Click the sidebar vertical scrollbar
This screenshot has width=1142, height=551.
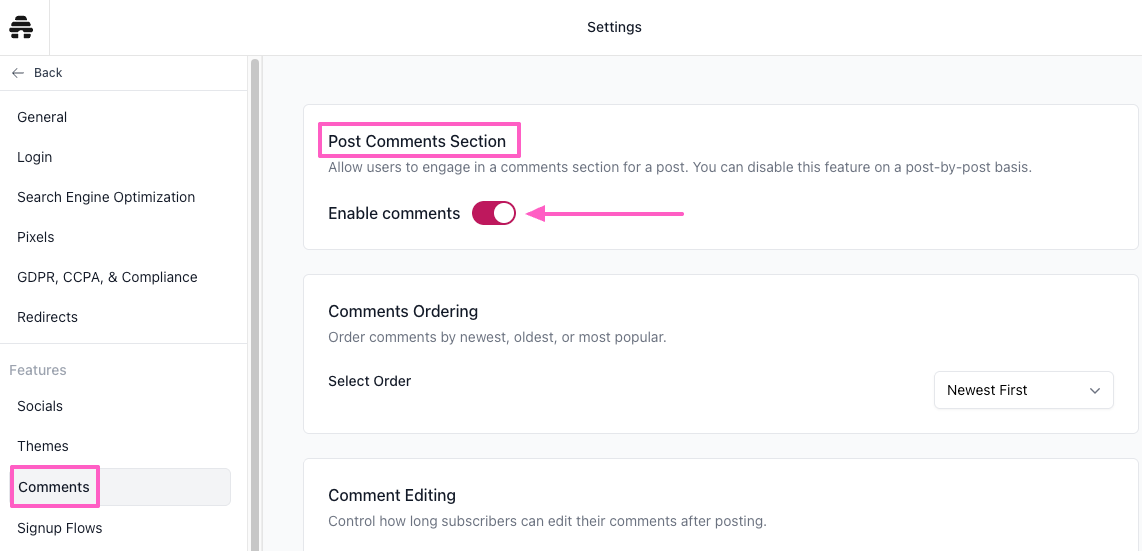point(255,306)
